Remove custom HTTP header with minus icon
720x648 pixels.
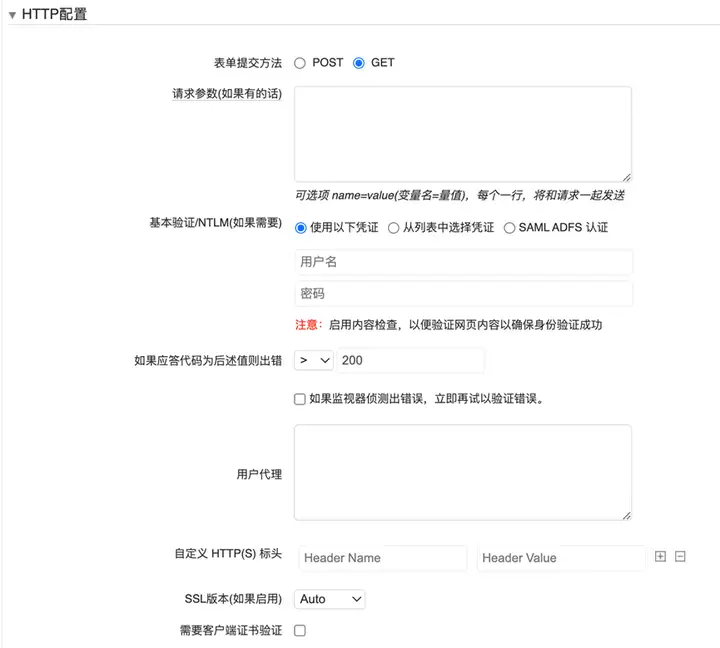pos(680,557)
